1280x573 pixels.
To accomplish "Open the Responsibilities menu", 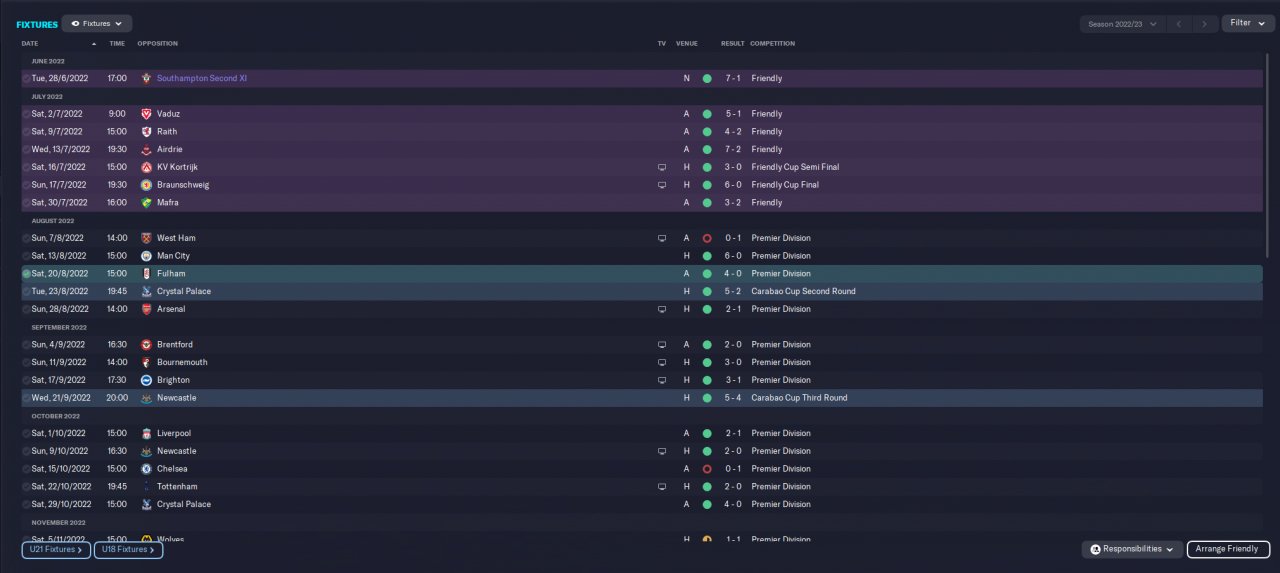I will pos(1131,549).
